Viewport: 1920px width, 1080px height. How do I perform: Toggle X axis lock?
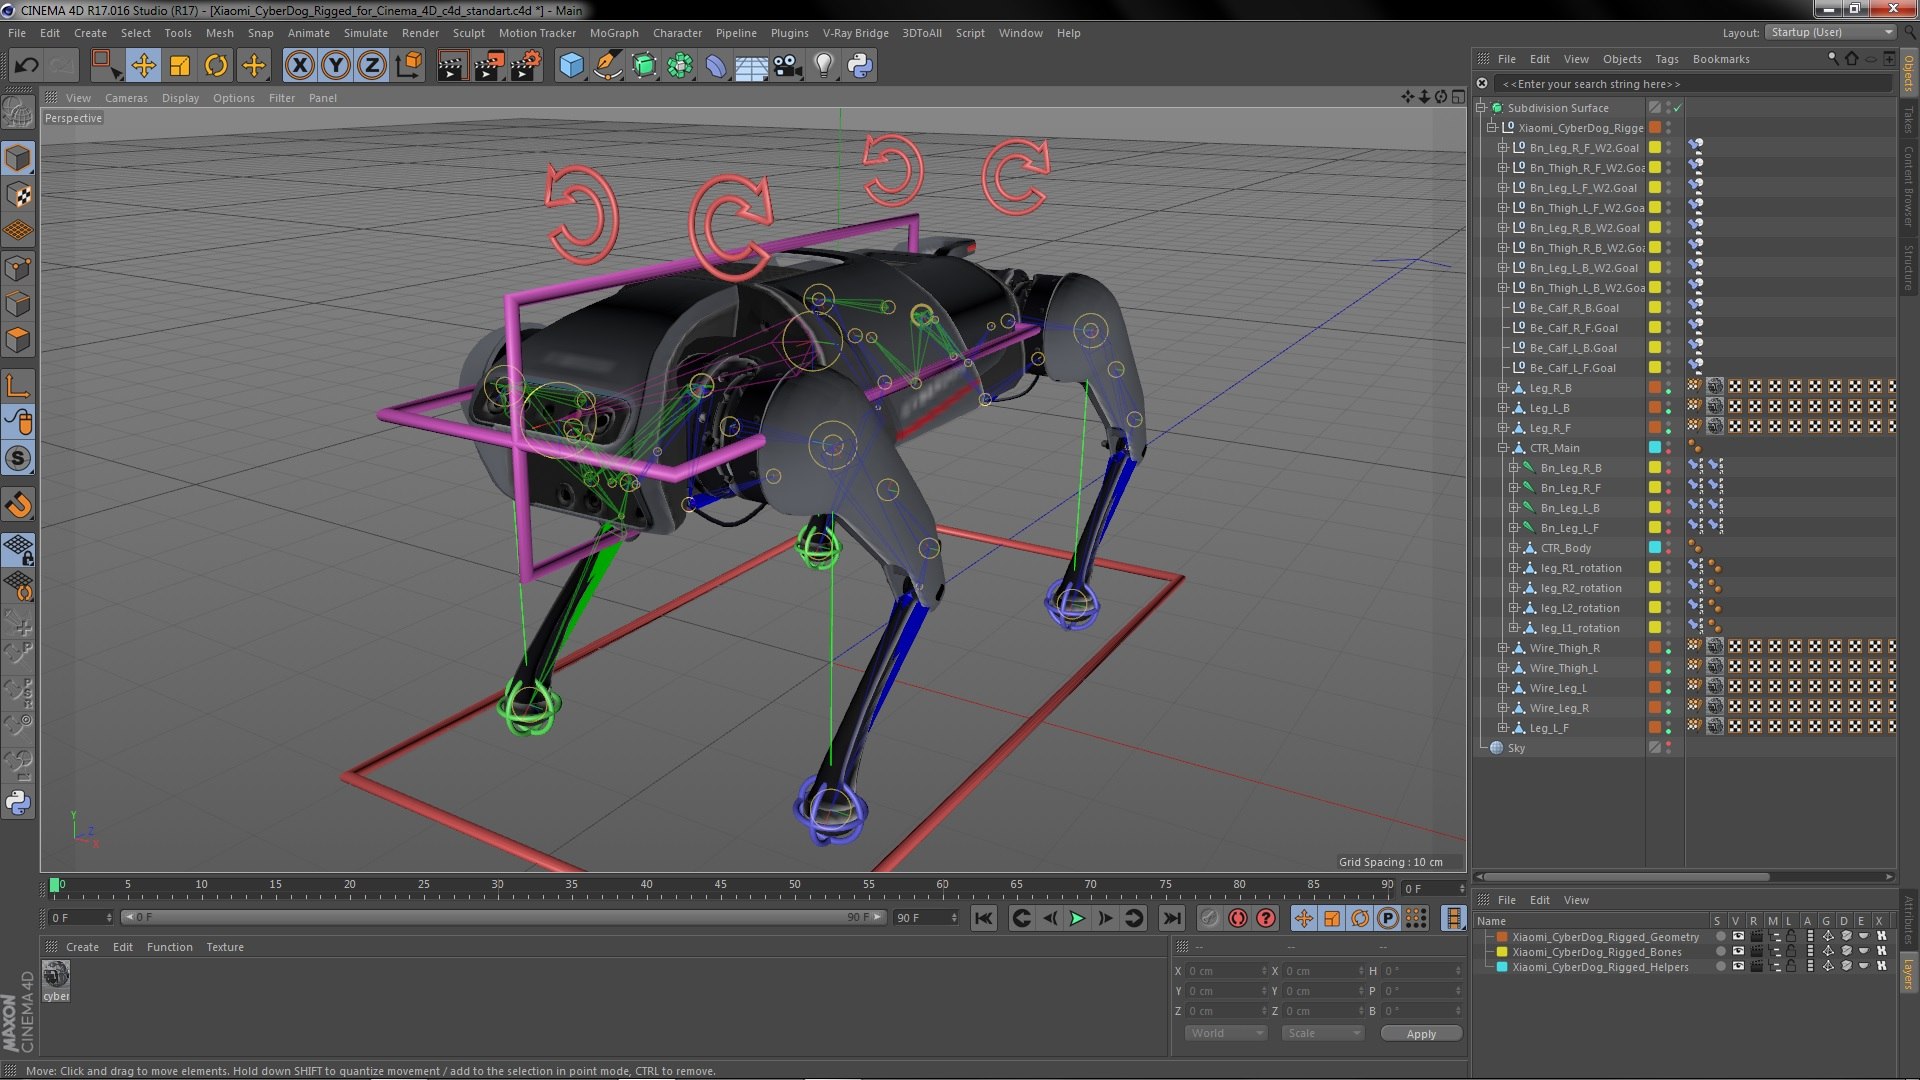pyautogui.click(x=299, y=66)
